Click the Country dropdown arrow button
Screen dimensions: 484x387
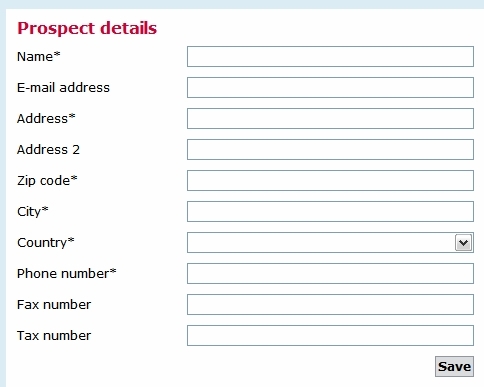[463, 243]
